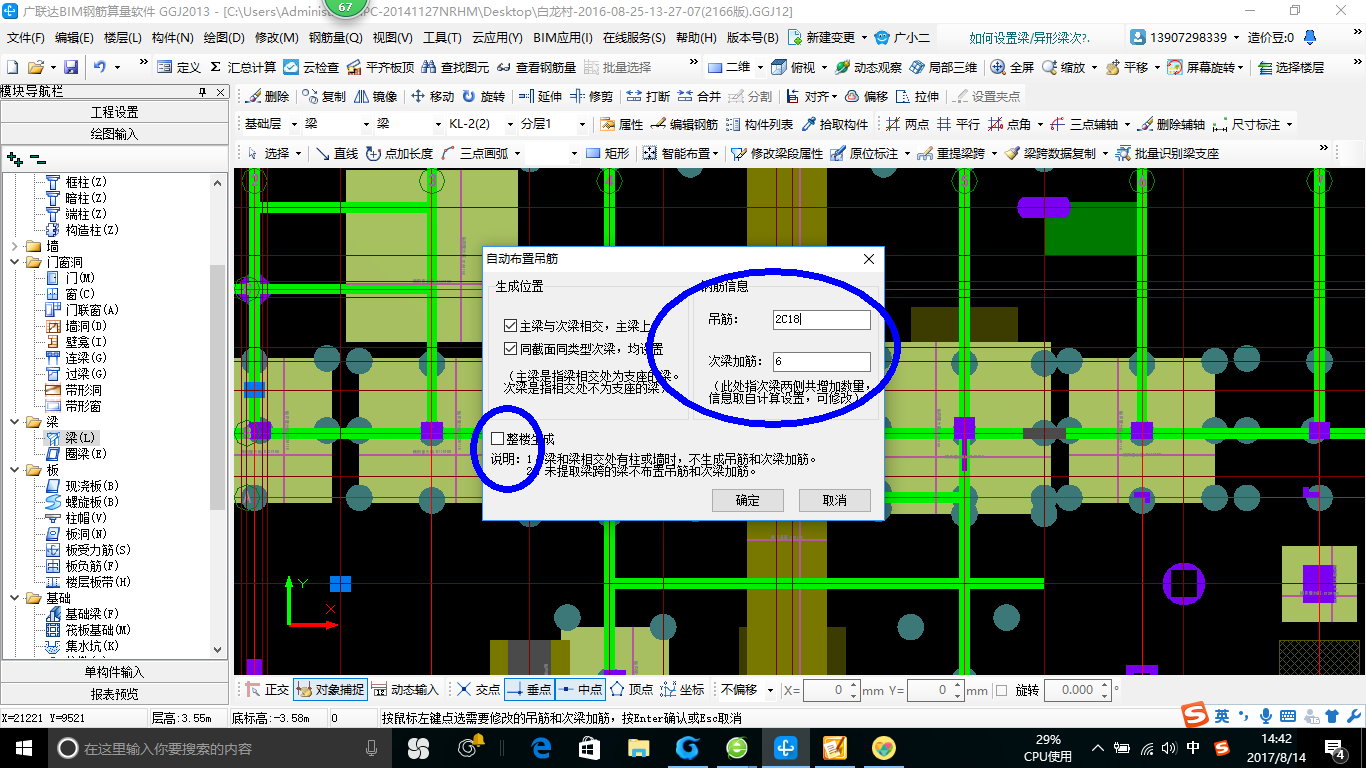Screen dimensions: 1366x768
Task: Toggle 顶点 vertex snap
Action: (x=631, y=689)
